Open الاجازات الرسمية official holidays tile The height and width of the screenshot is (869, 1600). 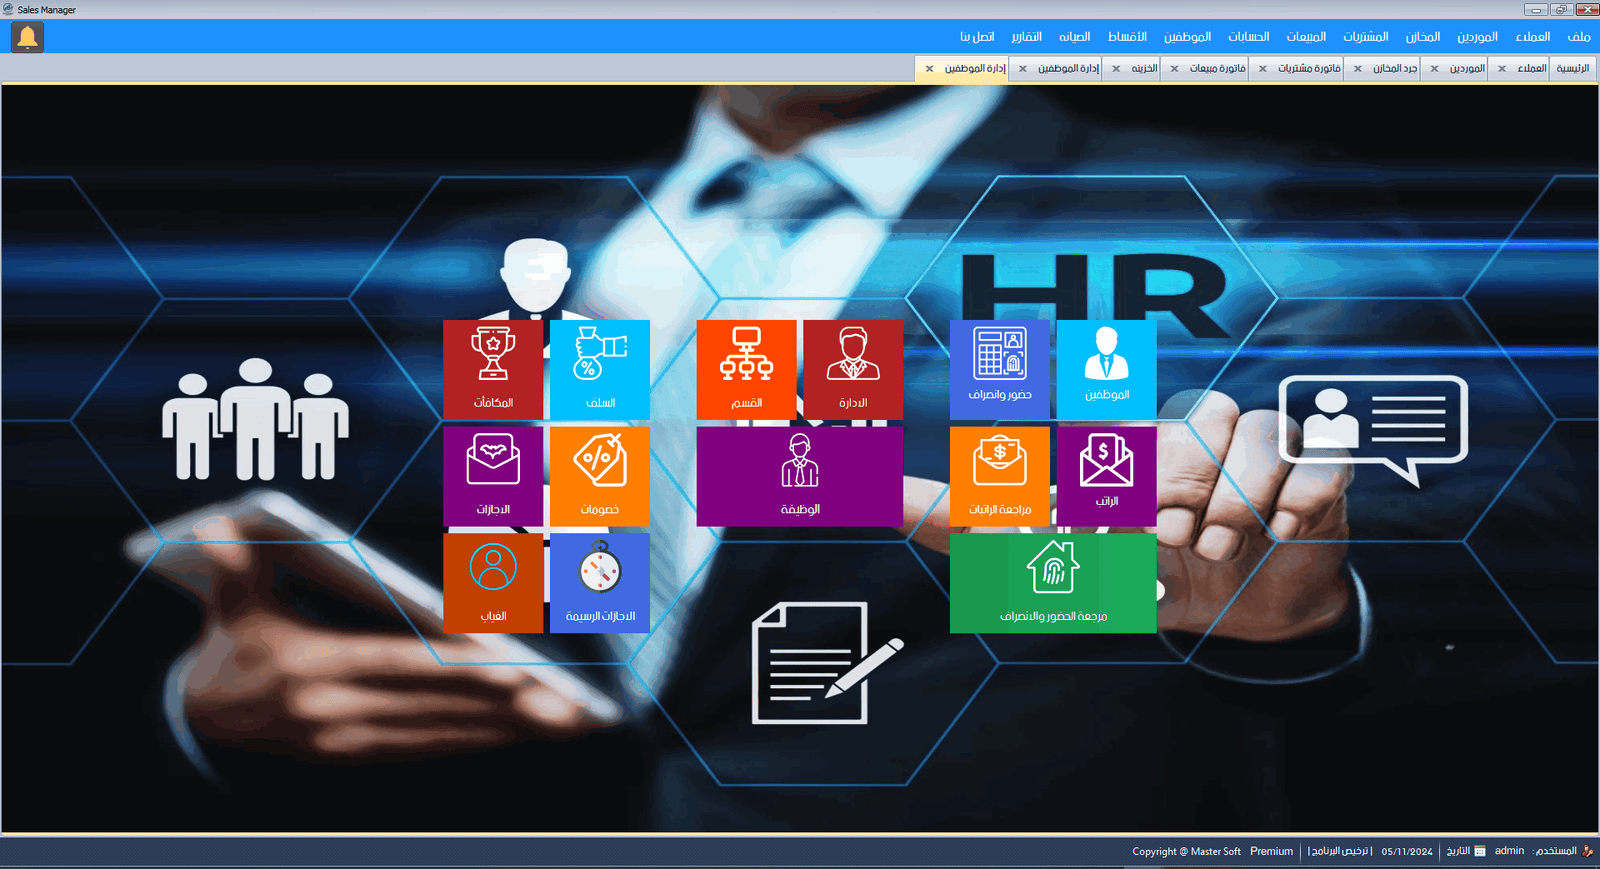[600, 582]
